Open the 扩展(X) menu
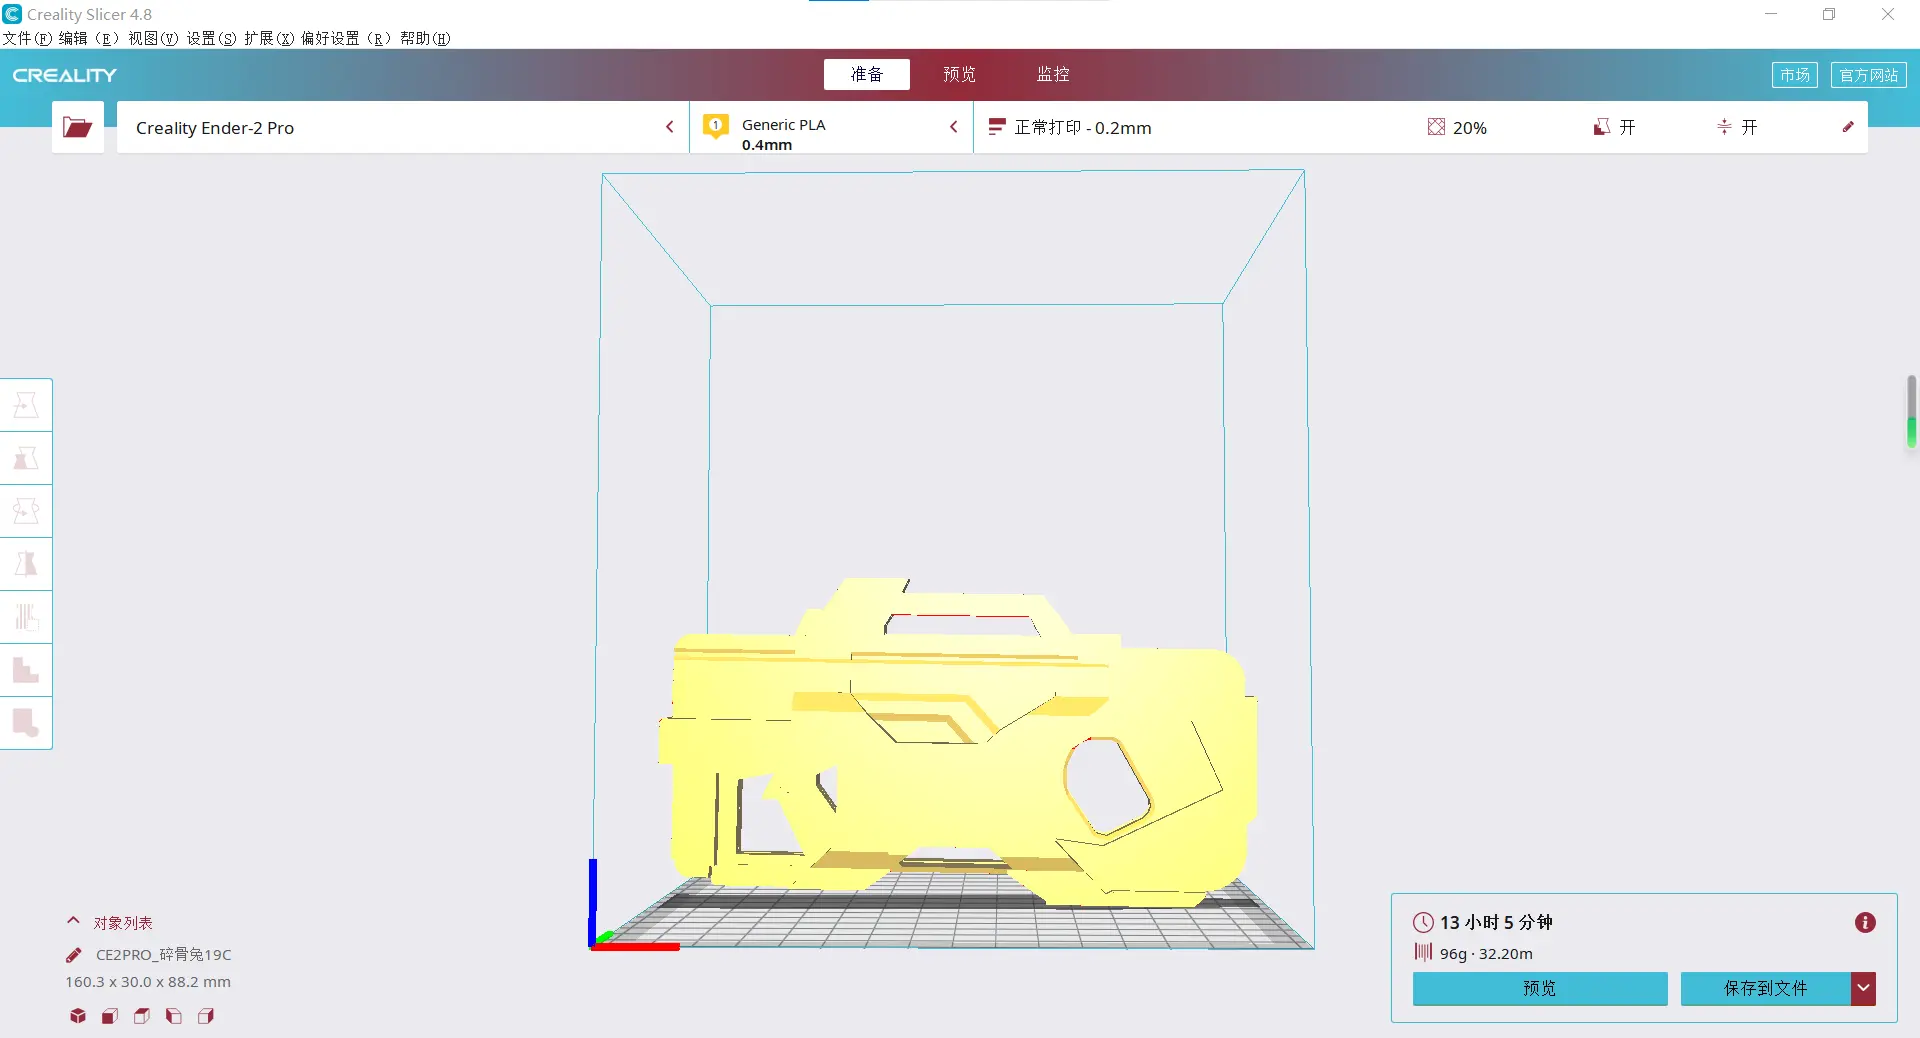 click(269, 38)
